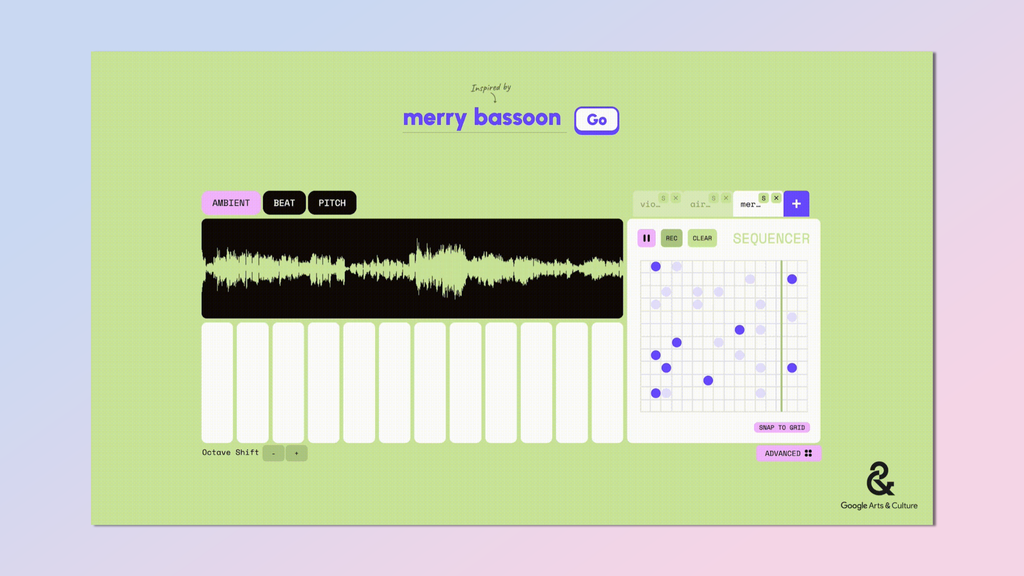Image resolution: width=1024 pixels, height=576 pixels.
Task: Add a new track with the plus icon
Action: (796, 203)
